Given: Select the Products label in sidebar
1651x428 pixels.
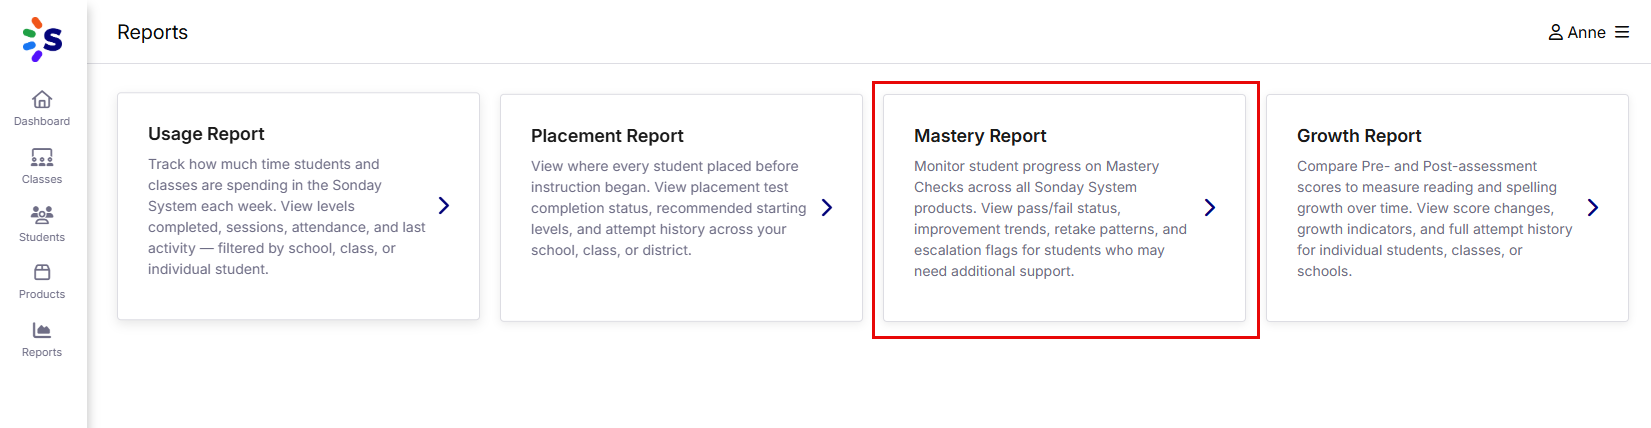Looking at the screenshot, I should coord(42,294).
